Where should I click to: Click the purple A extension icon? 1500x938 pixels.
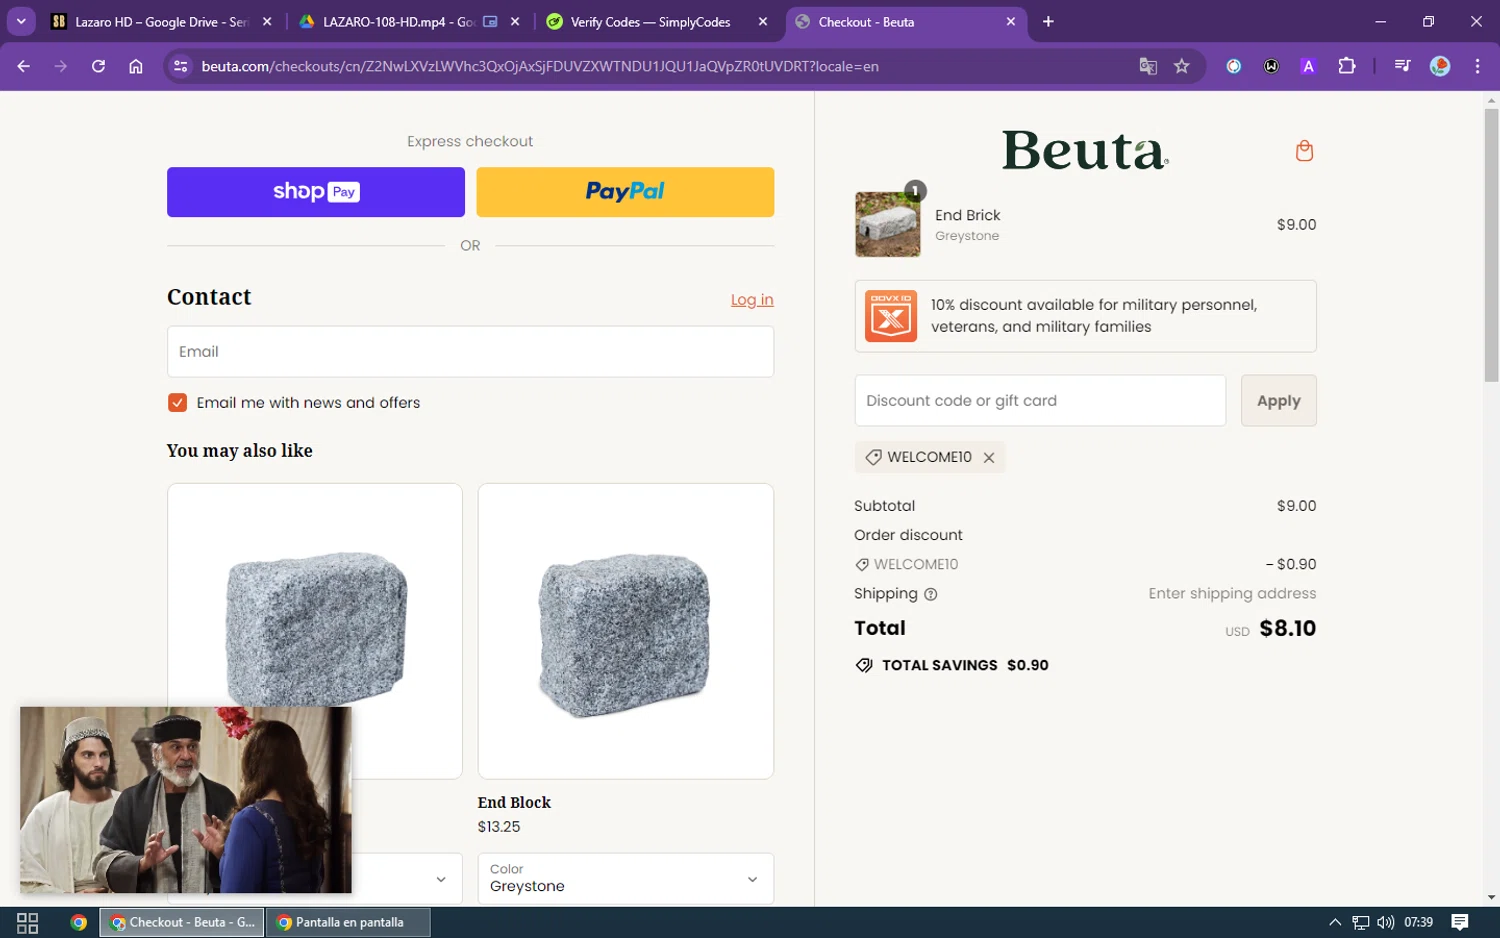pos(1308,66)
